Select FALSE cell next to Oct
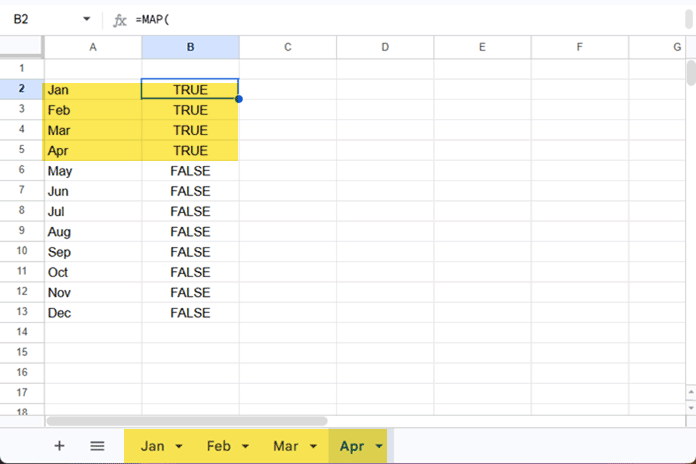 tap(190, 272)
